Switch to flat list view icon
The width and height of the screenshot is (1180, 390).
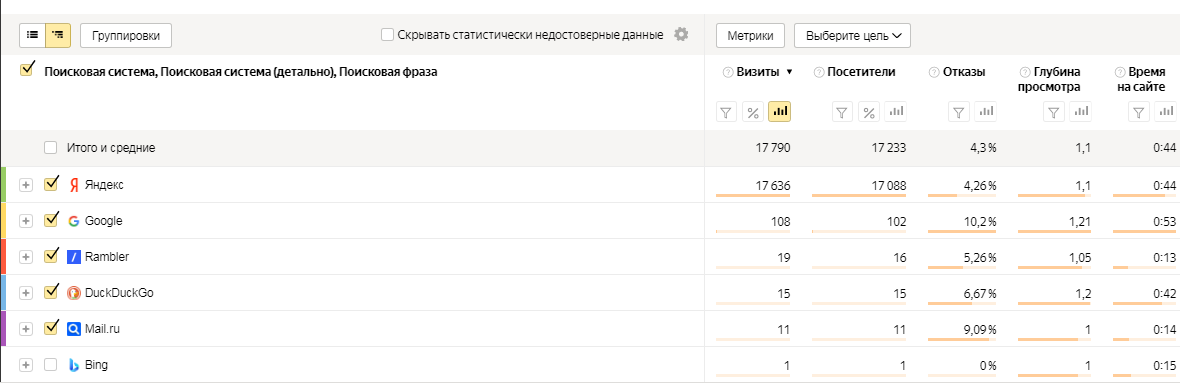coord(32,35)
